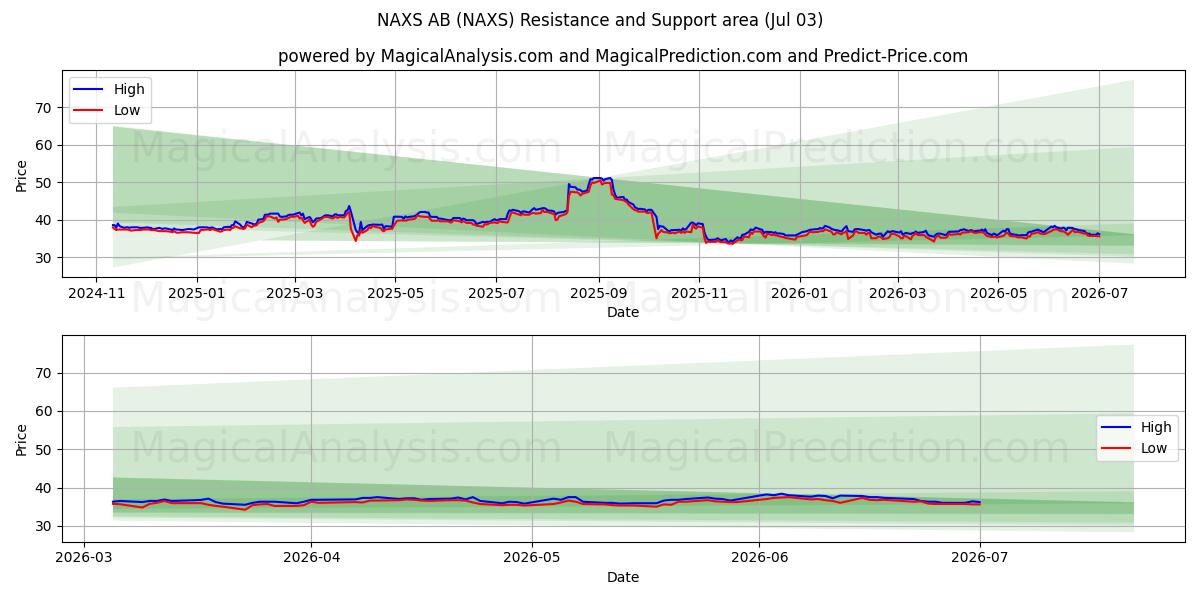The width and height of the screenshot is (1200, 600).
Task: Click the '2026-05' label on bottom chart axis
Action: click(531, 559)
